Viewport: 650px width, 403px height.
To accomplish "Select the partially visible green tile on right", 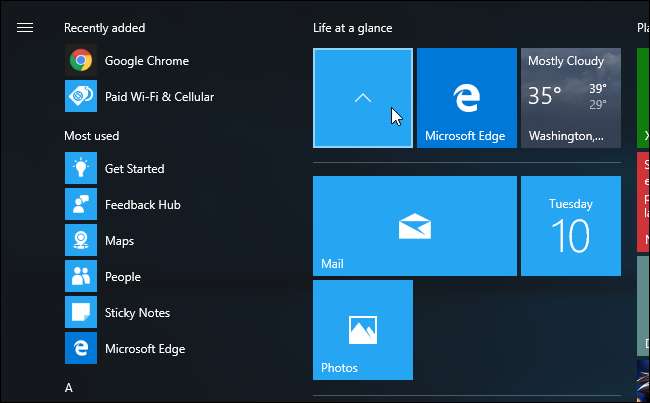I will pyautogui.click(x=643, y=98).
